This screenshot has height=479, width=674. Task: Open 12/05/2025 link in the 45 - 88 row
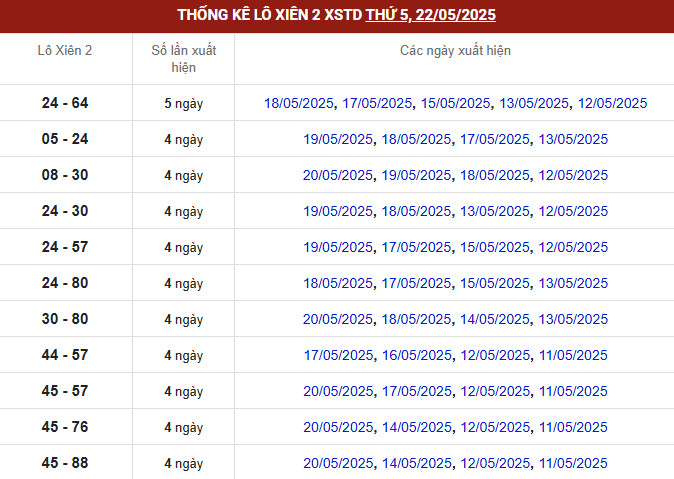point(495,464)
